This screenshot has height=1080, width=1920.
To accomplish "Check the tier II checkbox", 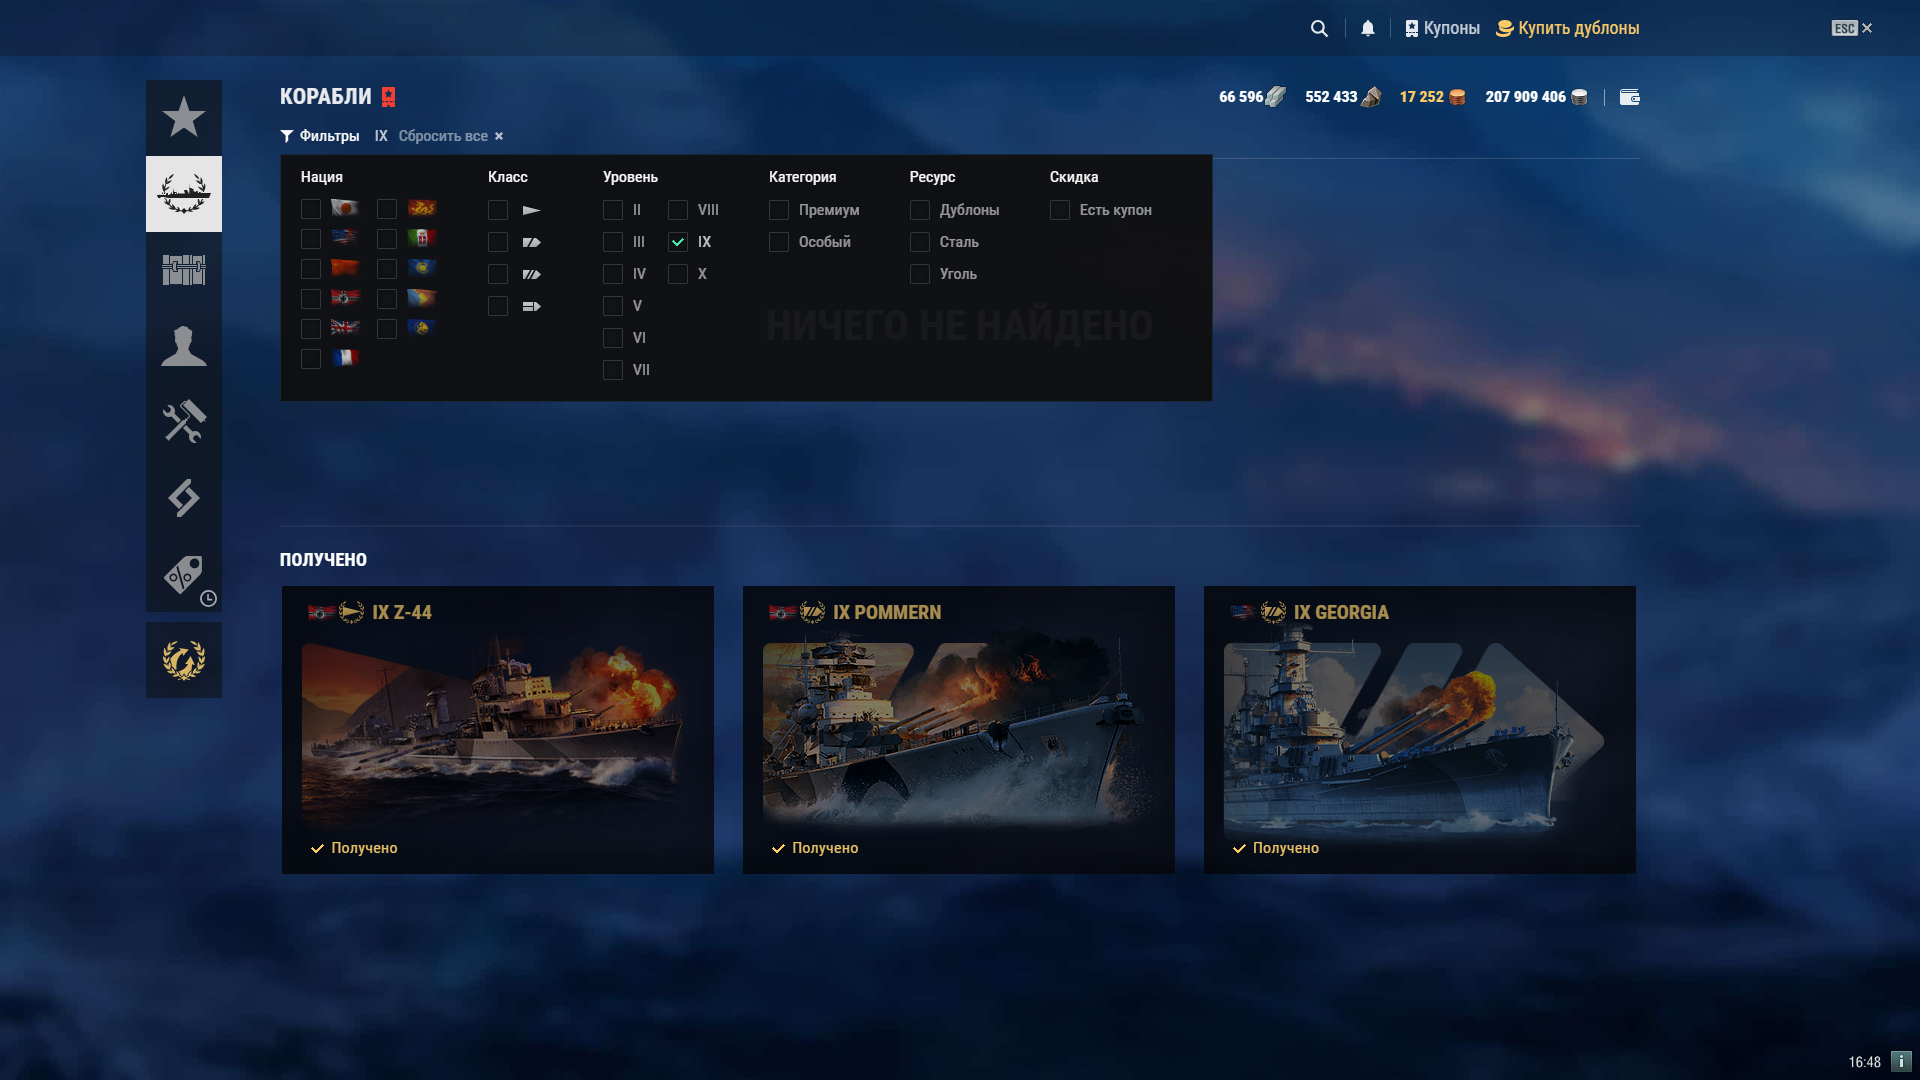I will [x=613, y=210].
